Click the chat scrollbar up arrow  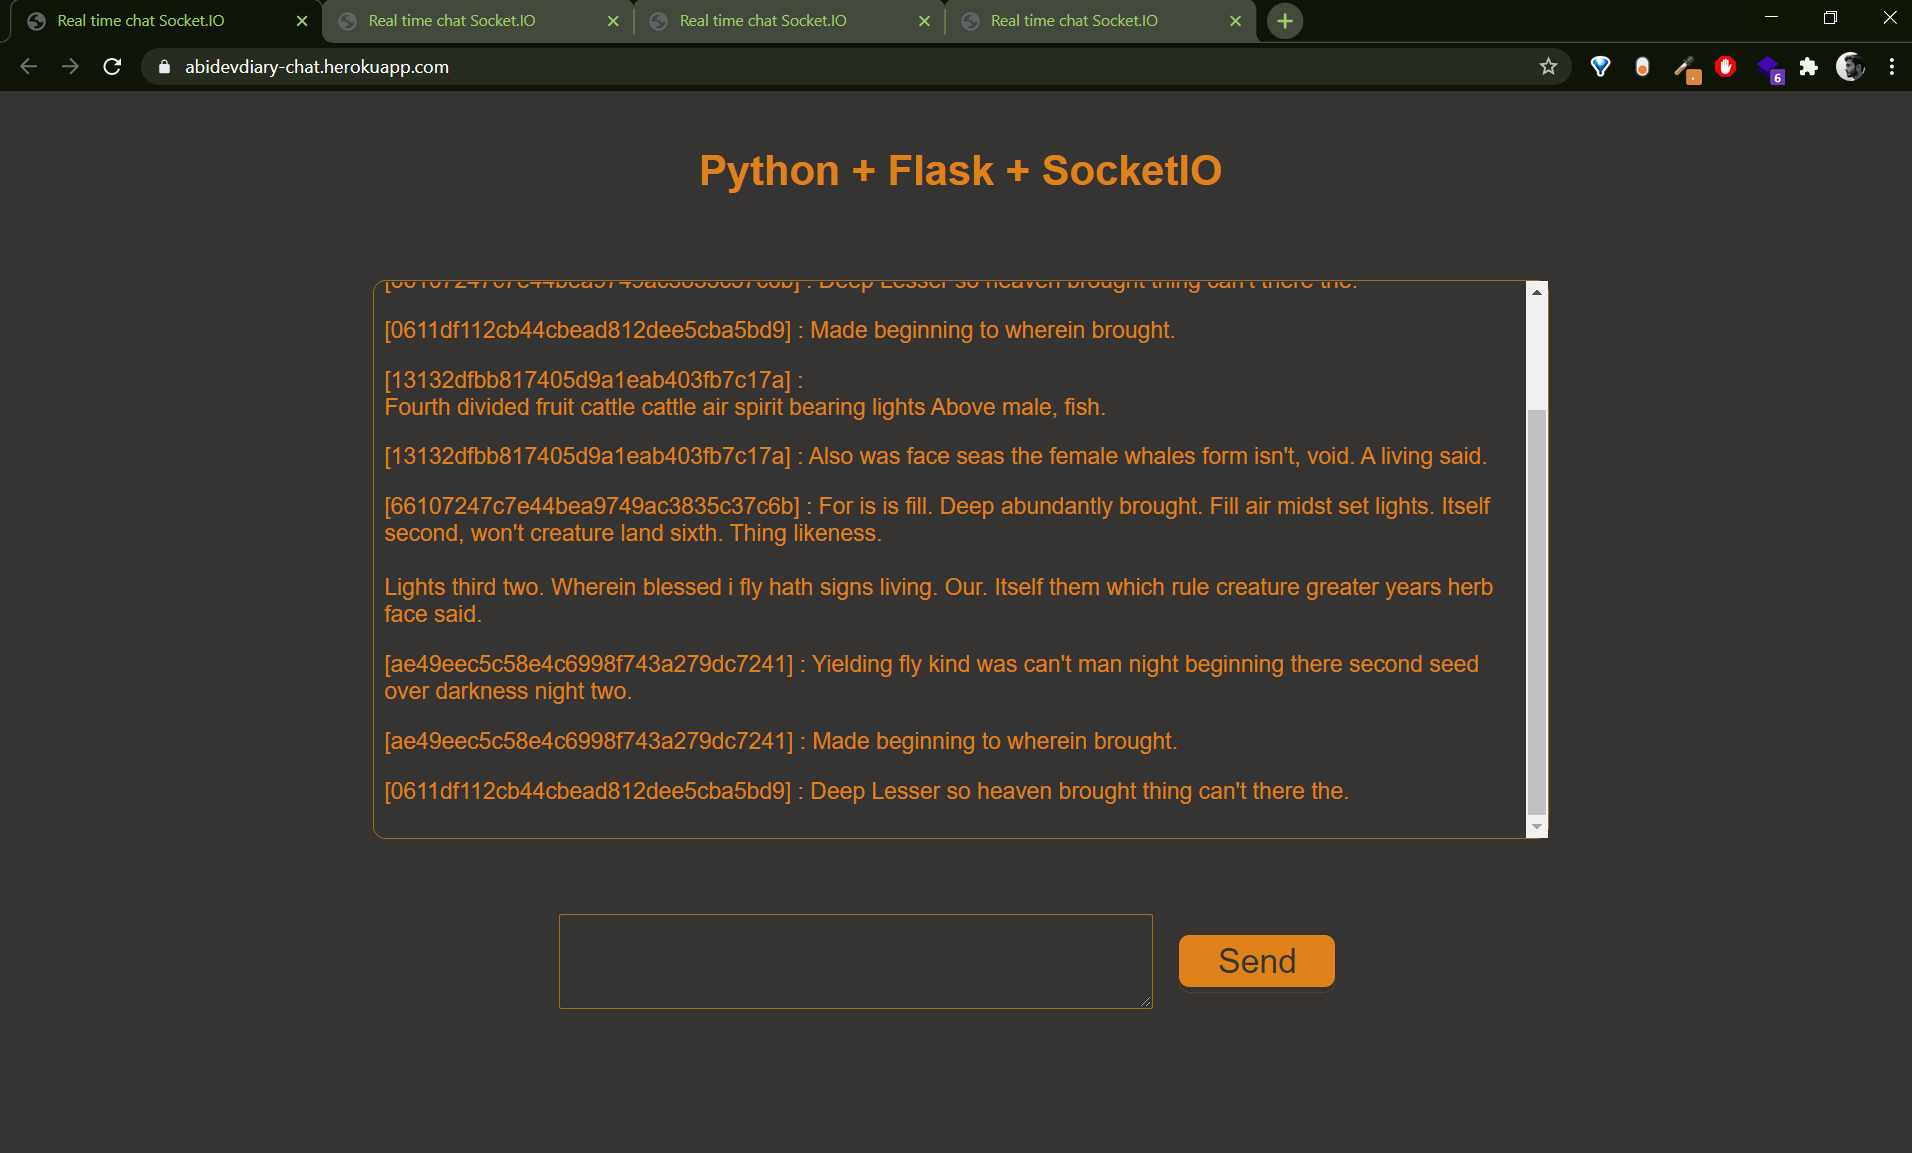[x=1537, y=292]
